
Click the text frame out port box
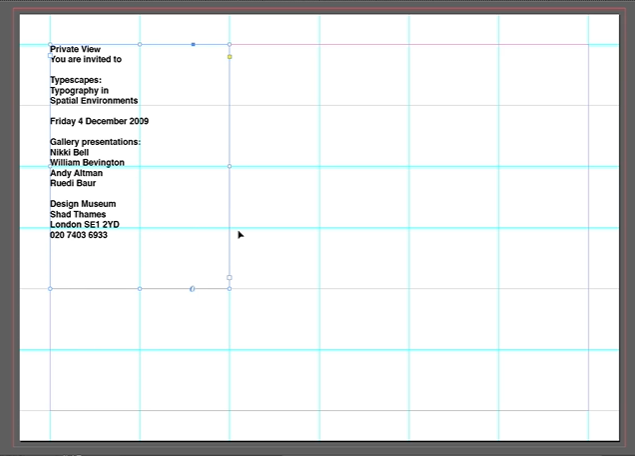pyautogui.click(x=230, y=278)
